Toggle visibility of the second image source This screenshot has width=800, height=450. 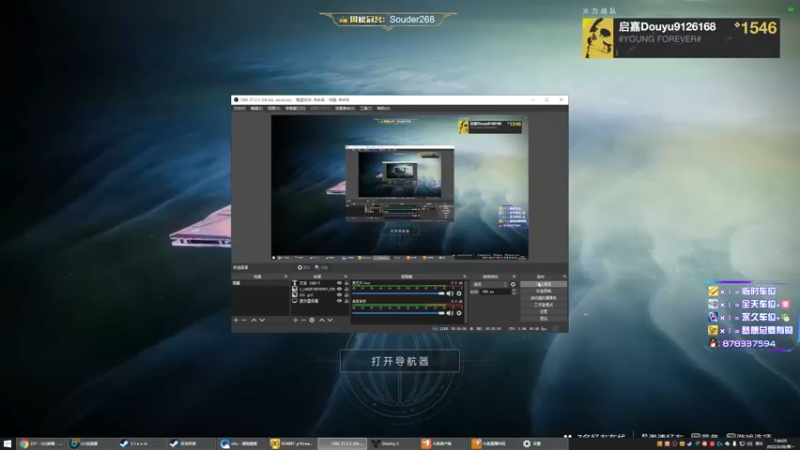pyautogui.click(x=339, y=289)
